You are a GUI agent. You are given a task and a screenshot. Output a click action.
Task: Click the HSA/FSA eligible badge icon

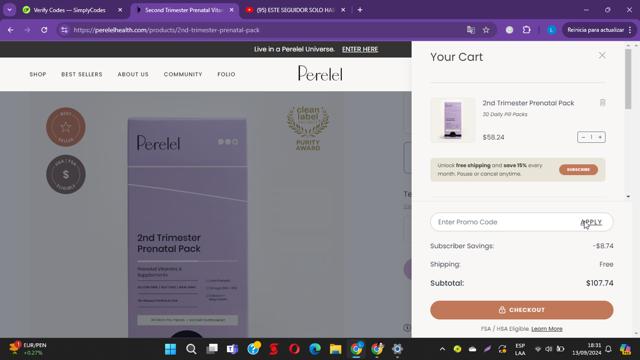[x=66, y=174]
